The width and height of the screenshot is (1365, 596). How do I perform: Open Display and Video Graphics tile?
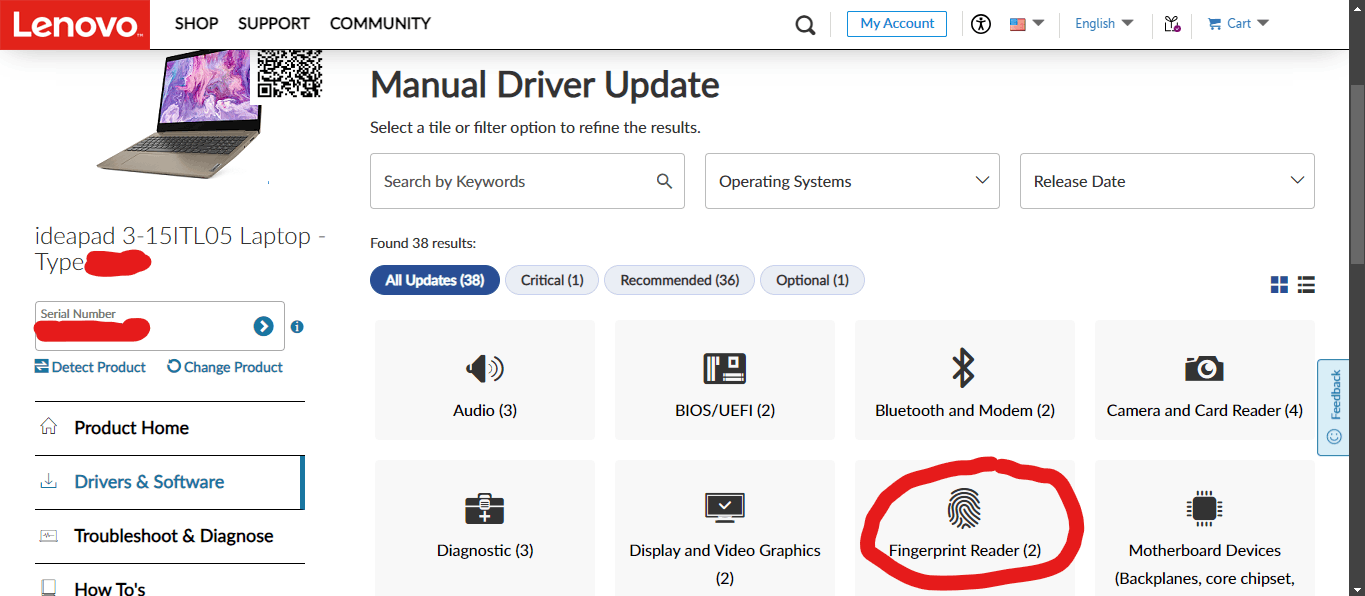point(725,528)
